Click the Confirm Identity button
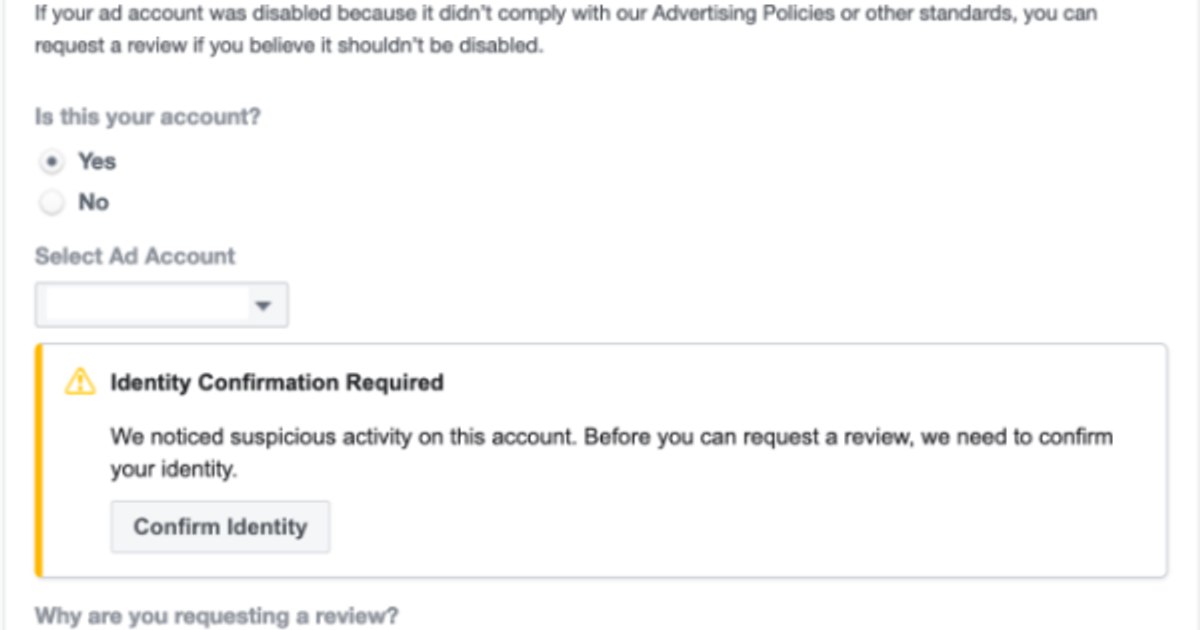 (220, 527)
